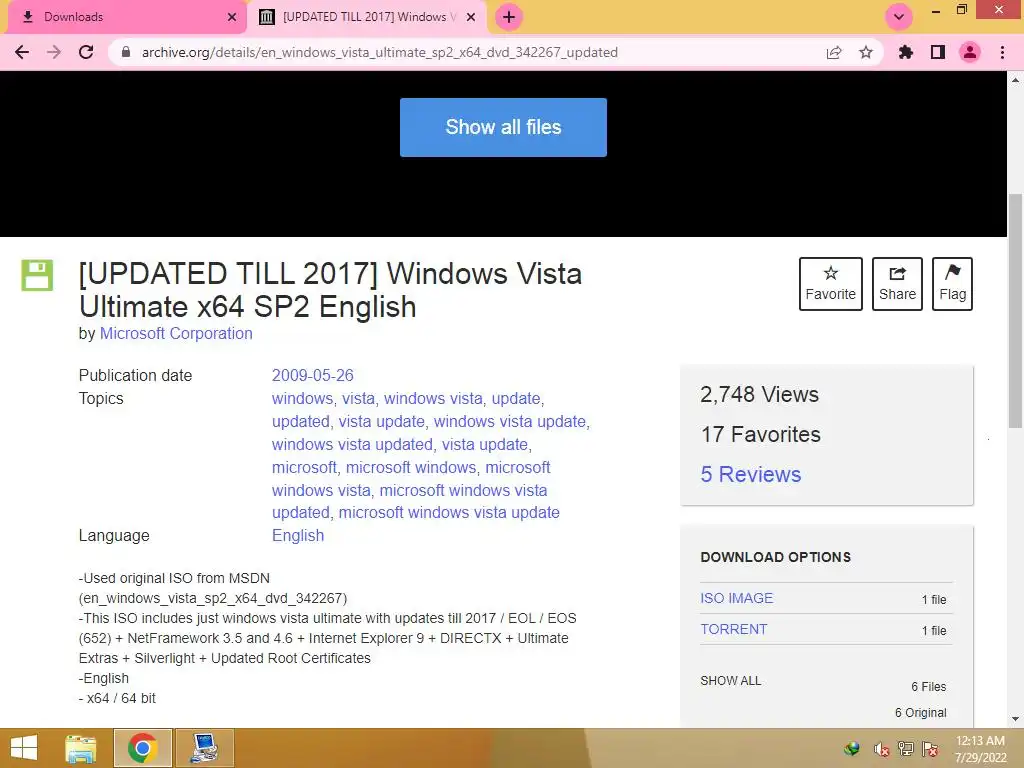Viewport: 1024px width, 768px height.
Task: Bookmark this page with the star icon
Action: pos(866,52)
